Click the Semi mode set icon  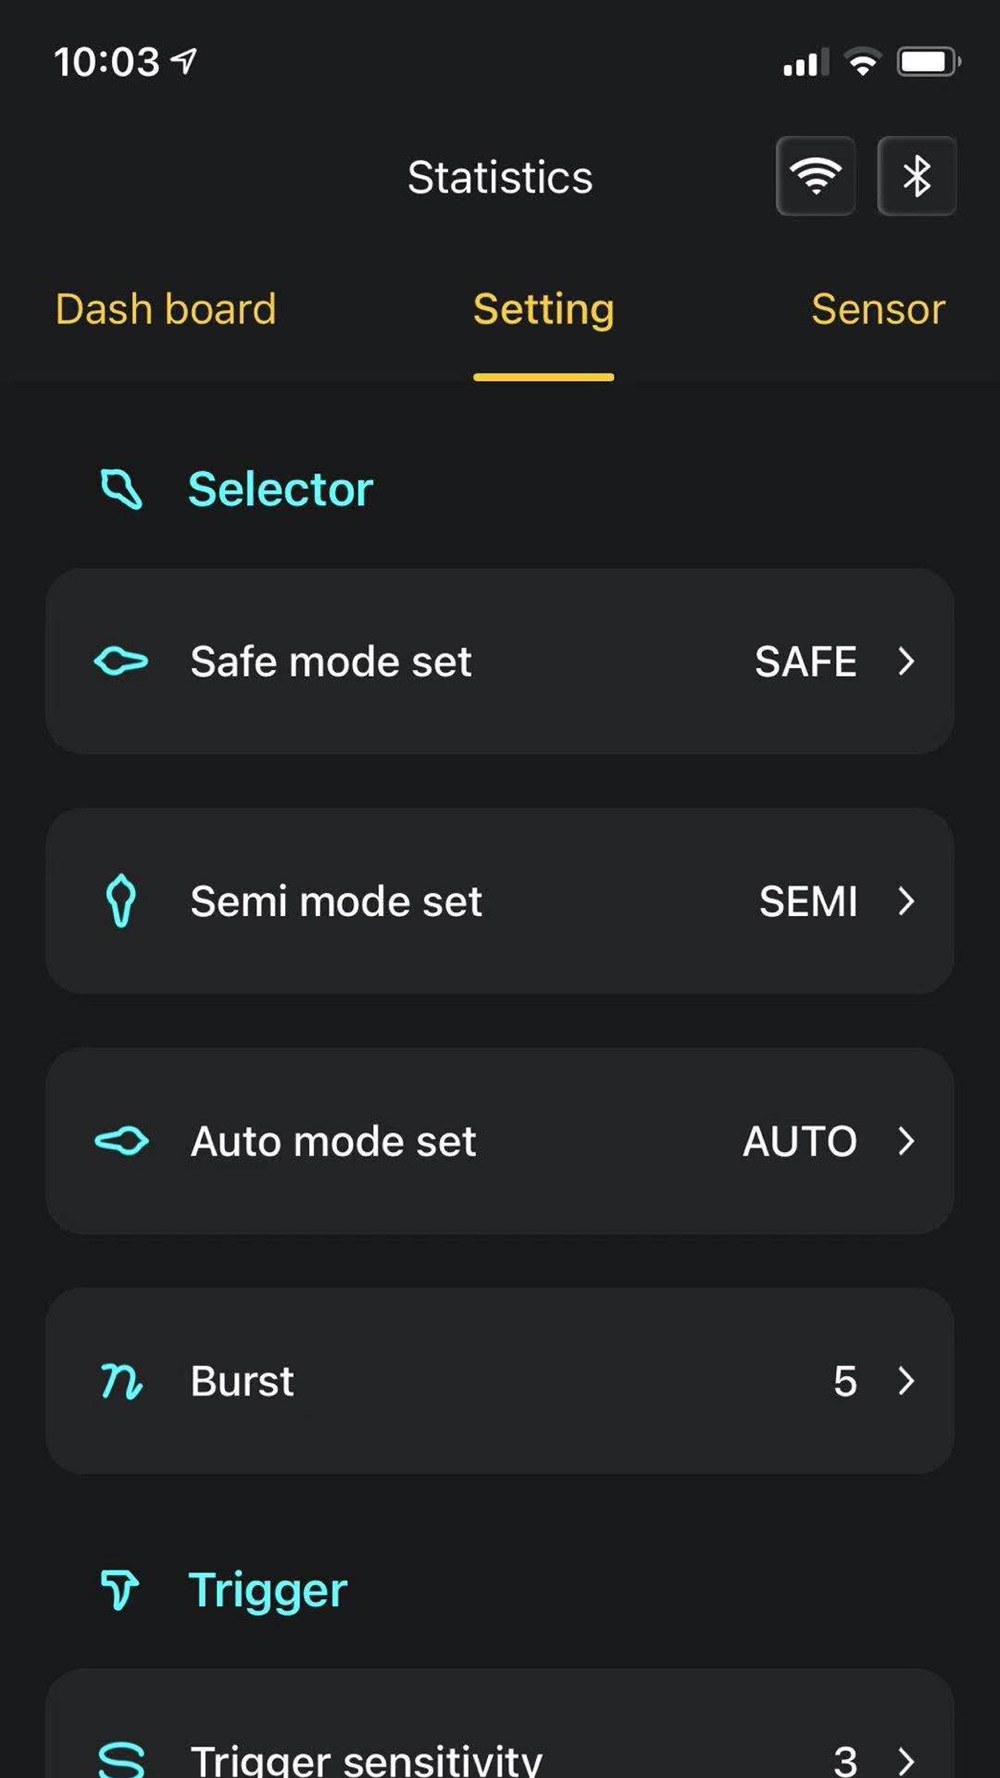[x=121, y=901]
